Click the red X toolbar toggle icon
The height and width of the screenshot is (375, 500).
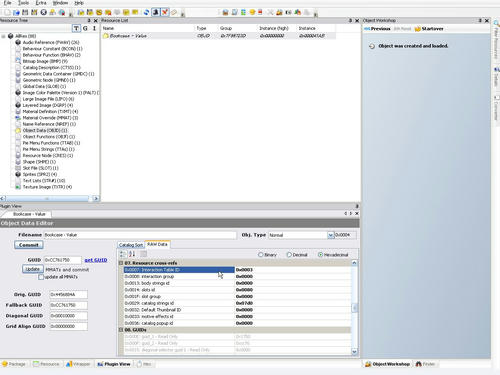click(165, 12)
